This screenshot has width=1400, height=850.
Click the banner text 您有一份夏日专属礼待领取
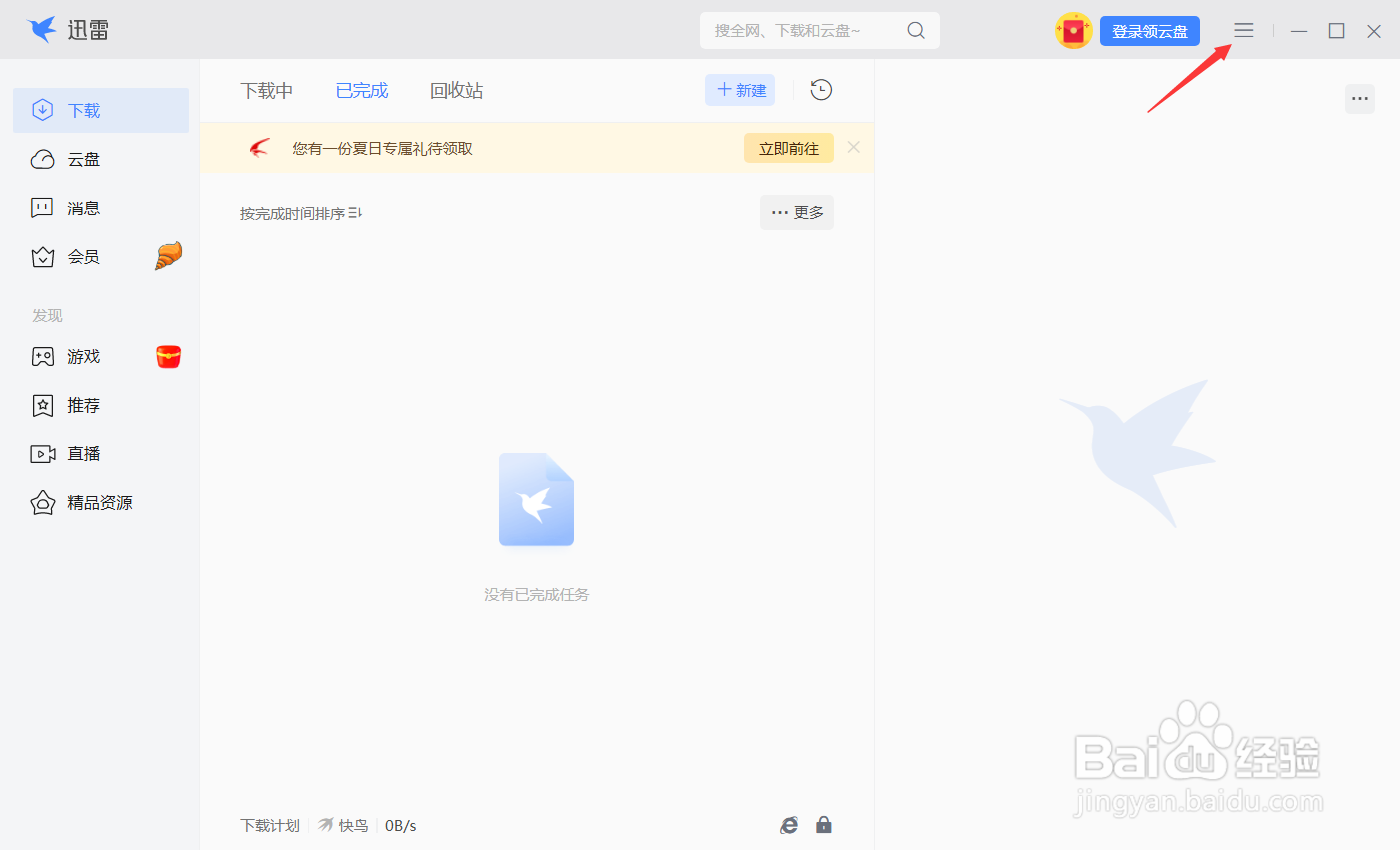point(382,148)
